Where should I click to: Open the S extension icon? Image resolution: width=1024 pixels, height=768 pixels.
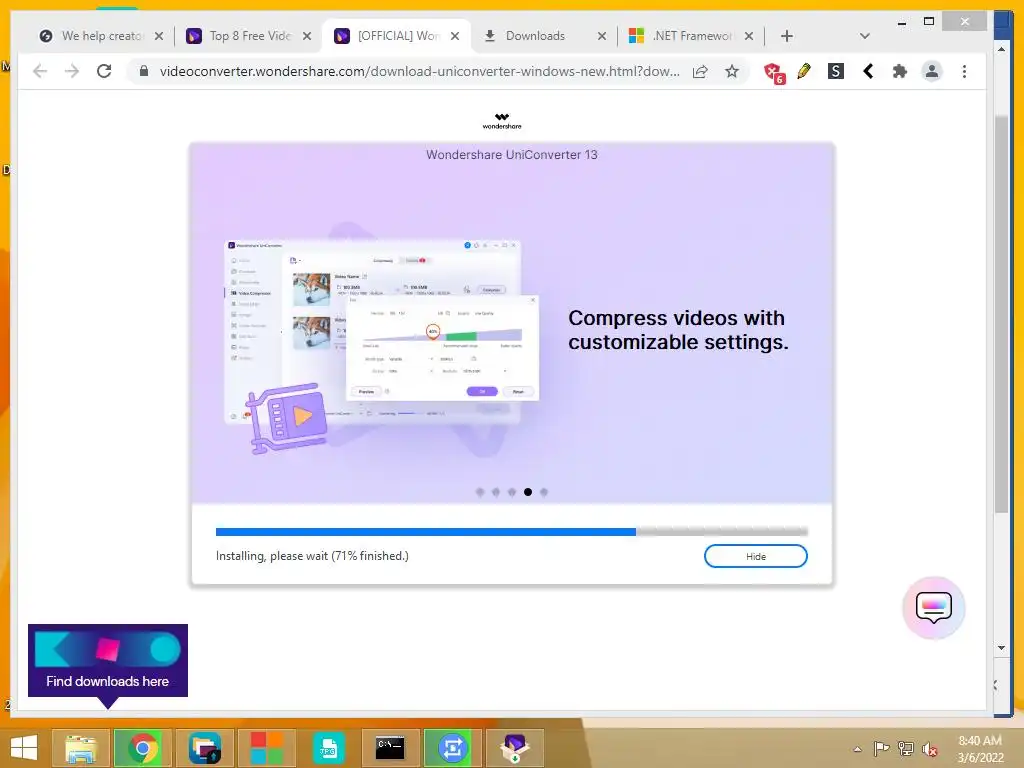836,71
